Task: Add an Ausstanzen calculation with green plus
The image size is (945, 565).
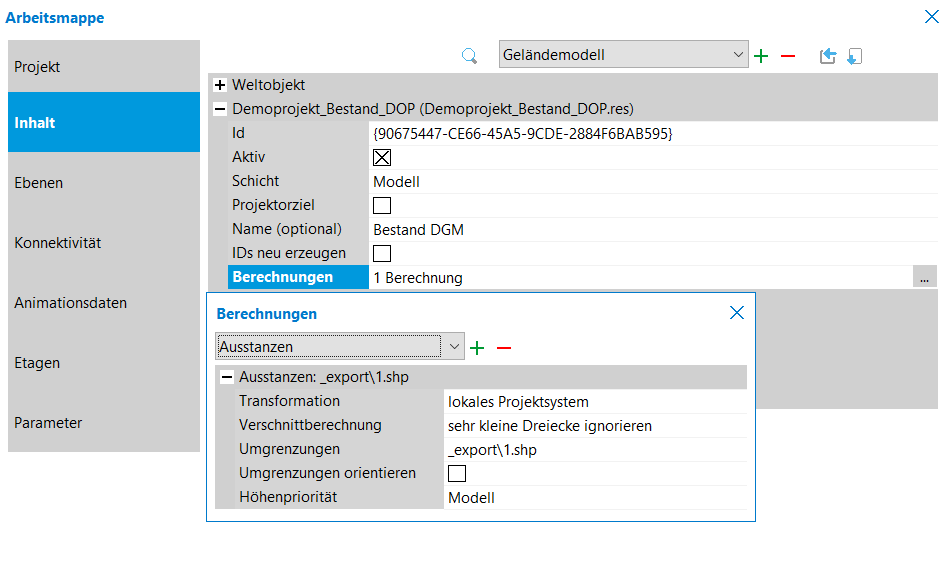Action: click(x=477, y=347)
